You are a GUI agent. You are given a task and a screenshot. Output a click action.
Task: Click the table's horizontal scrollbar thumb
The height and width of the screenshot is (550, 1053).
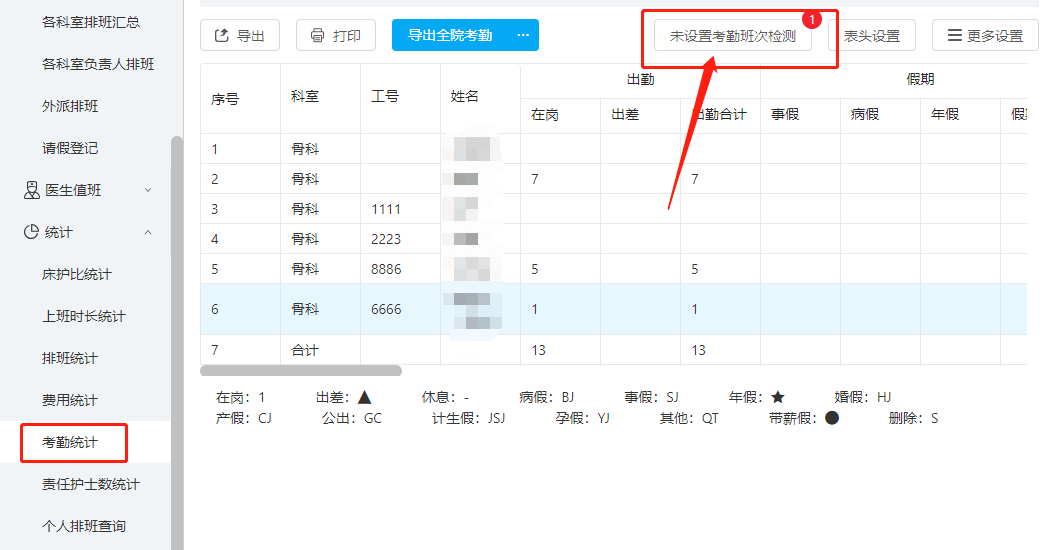pos(301,371)
